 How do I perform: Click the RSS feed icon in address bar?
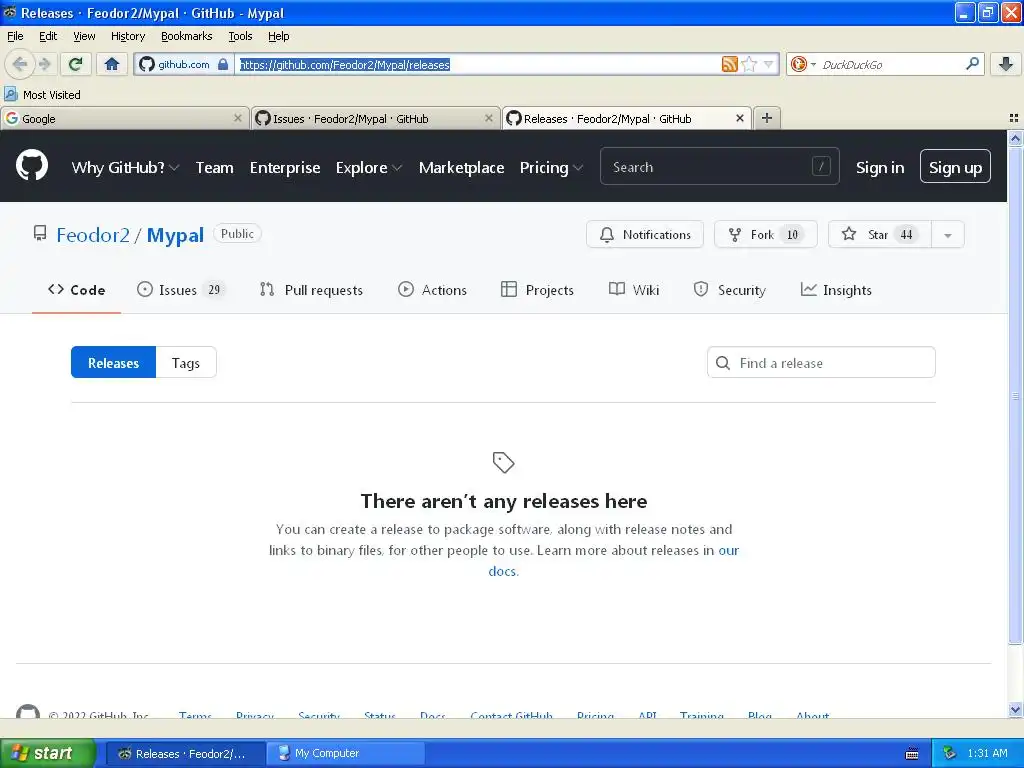point(729,64)
